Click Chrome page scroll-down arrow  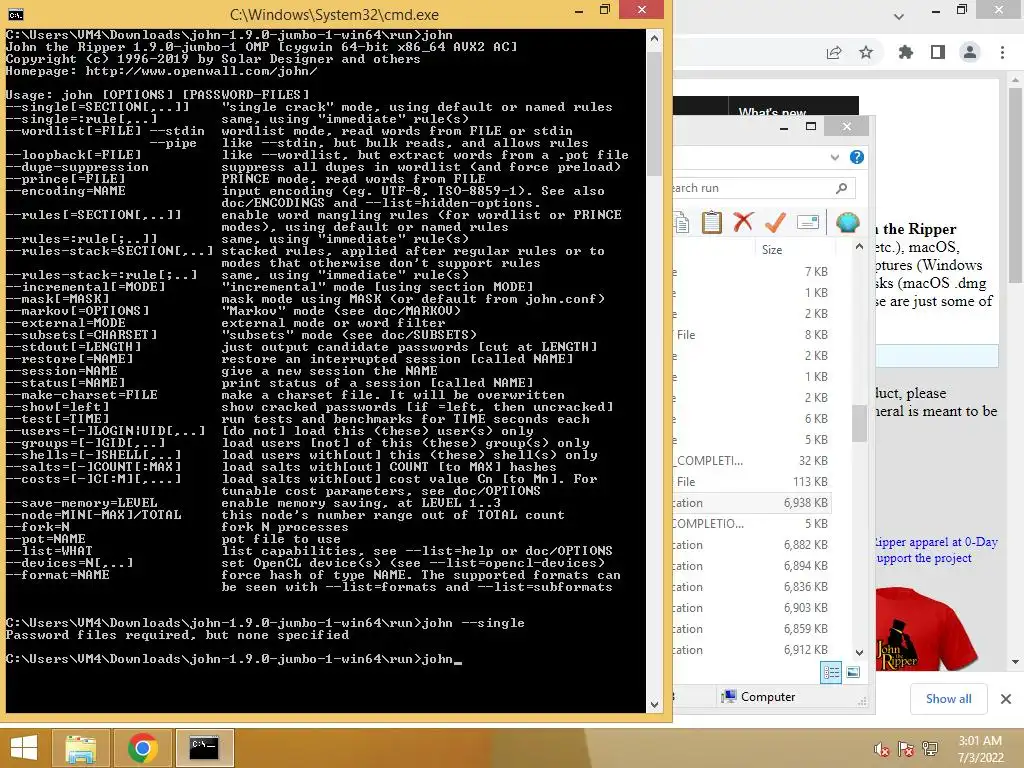(1016, 662)
